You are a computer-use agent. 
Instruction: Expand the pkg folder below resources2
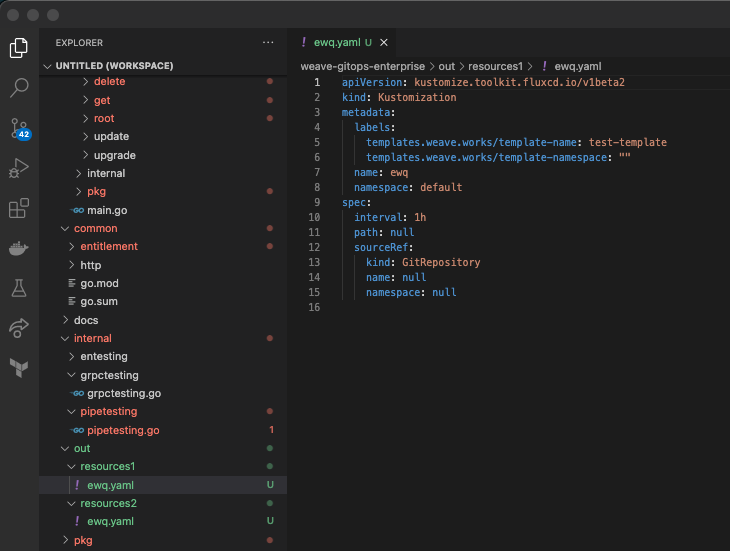pyautogui.click(x=163, y=540)
